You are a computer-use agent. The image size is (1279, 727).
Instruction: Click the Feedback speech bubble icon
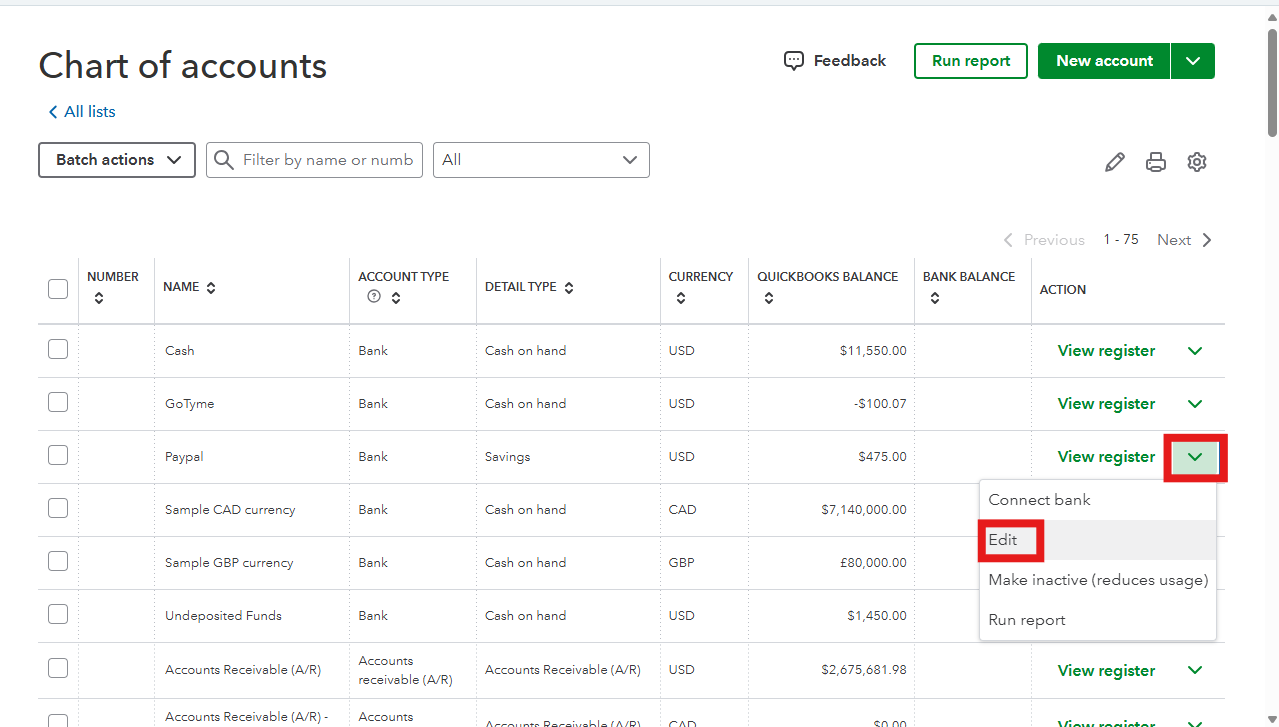[794, 61]
